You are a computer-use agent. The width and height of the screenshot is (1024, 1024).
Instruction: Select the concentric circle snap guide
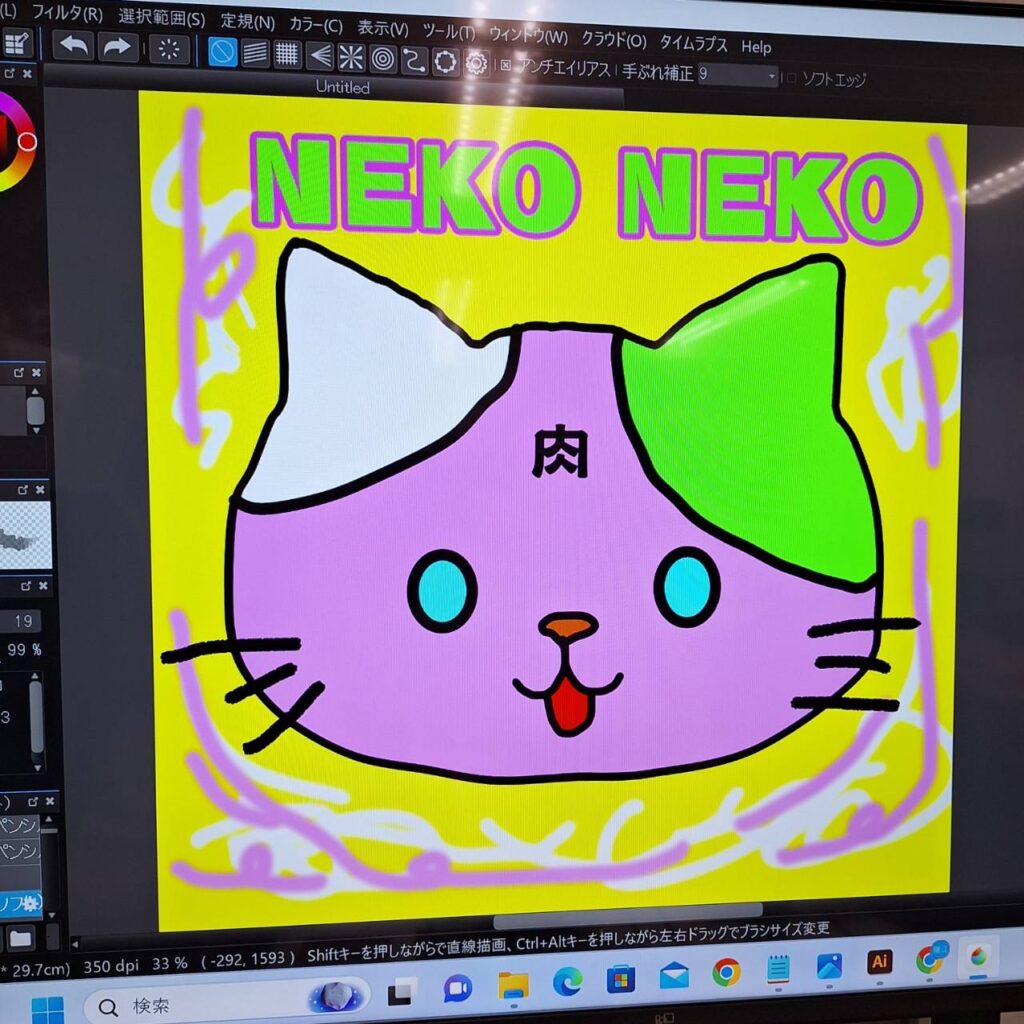[x=382, y=59]
